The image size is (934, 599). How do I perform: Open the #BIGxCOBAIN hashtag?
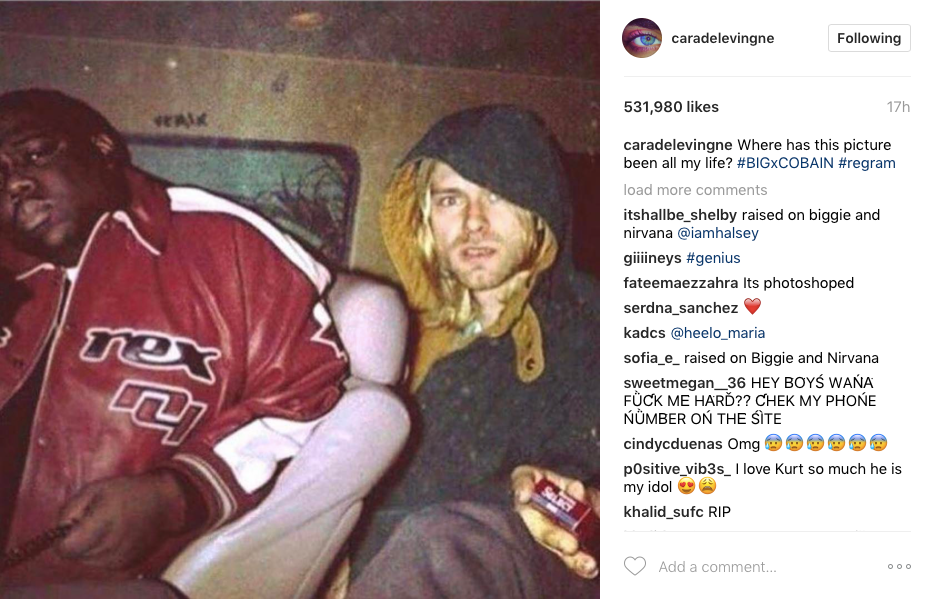(x=785, y=163)
